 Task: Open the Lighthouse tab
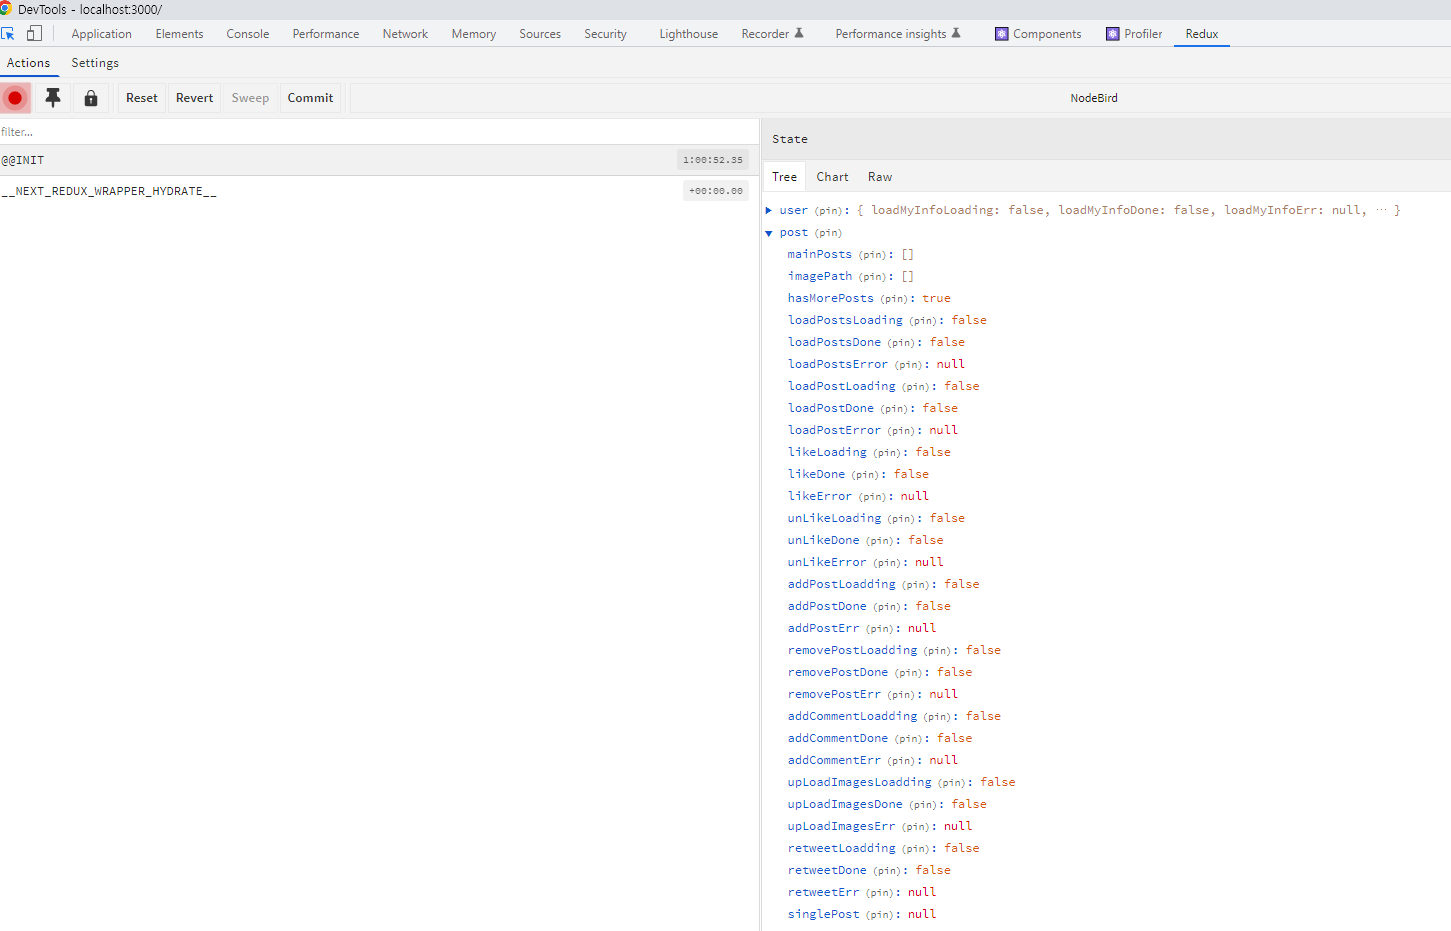pyautogui.click(x=689, y=34)
